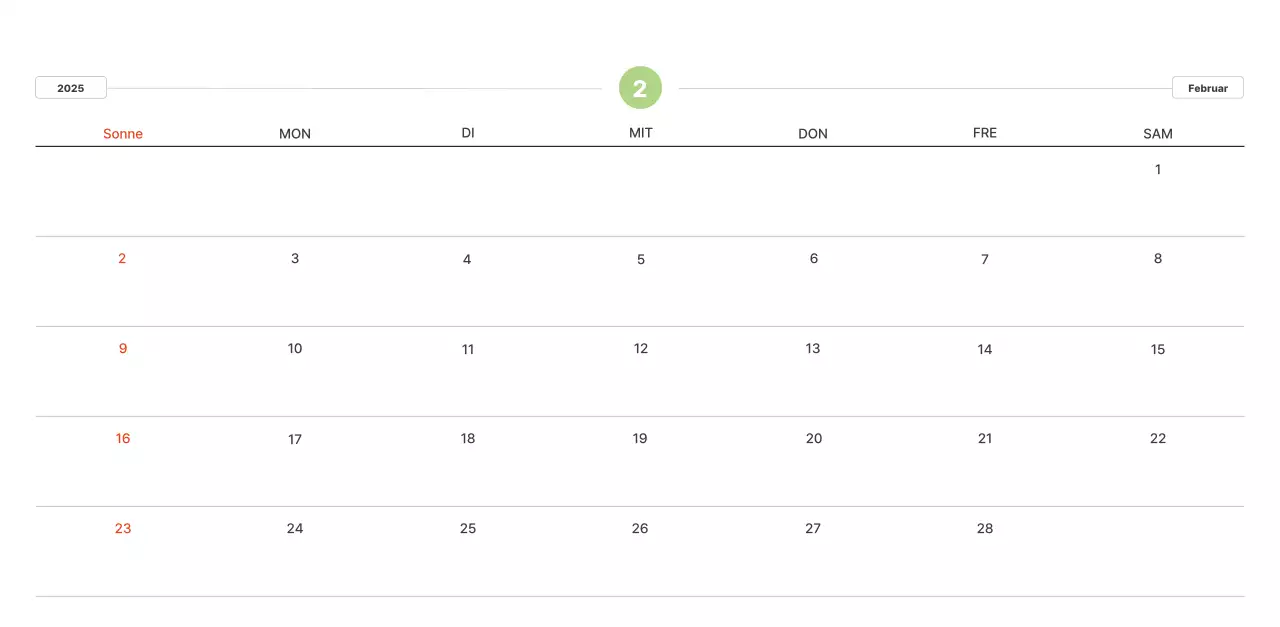The image size is (1280, 627).
Task: Pick Friday the 28th
Action: [x=985, y=528]
